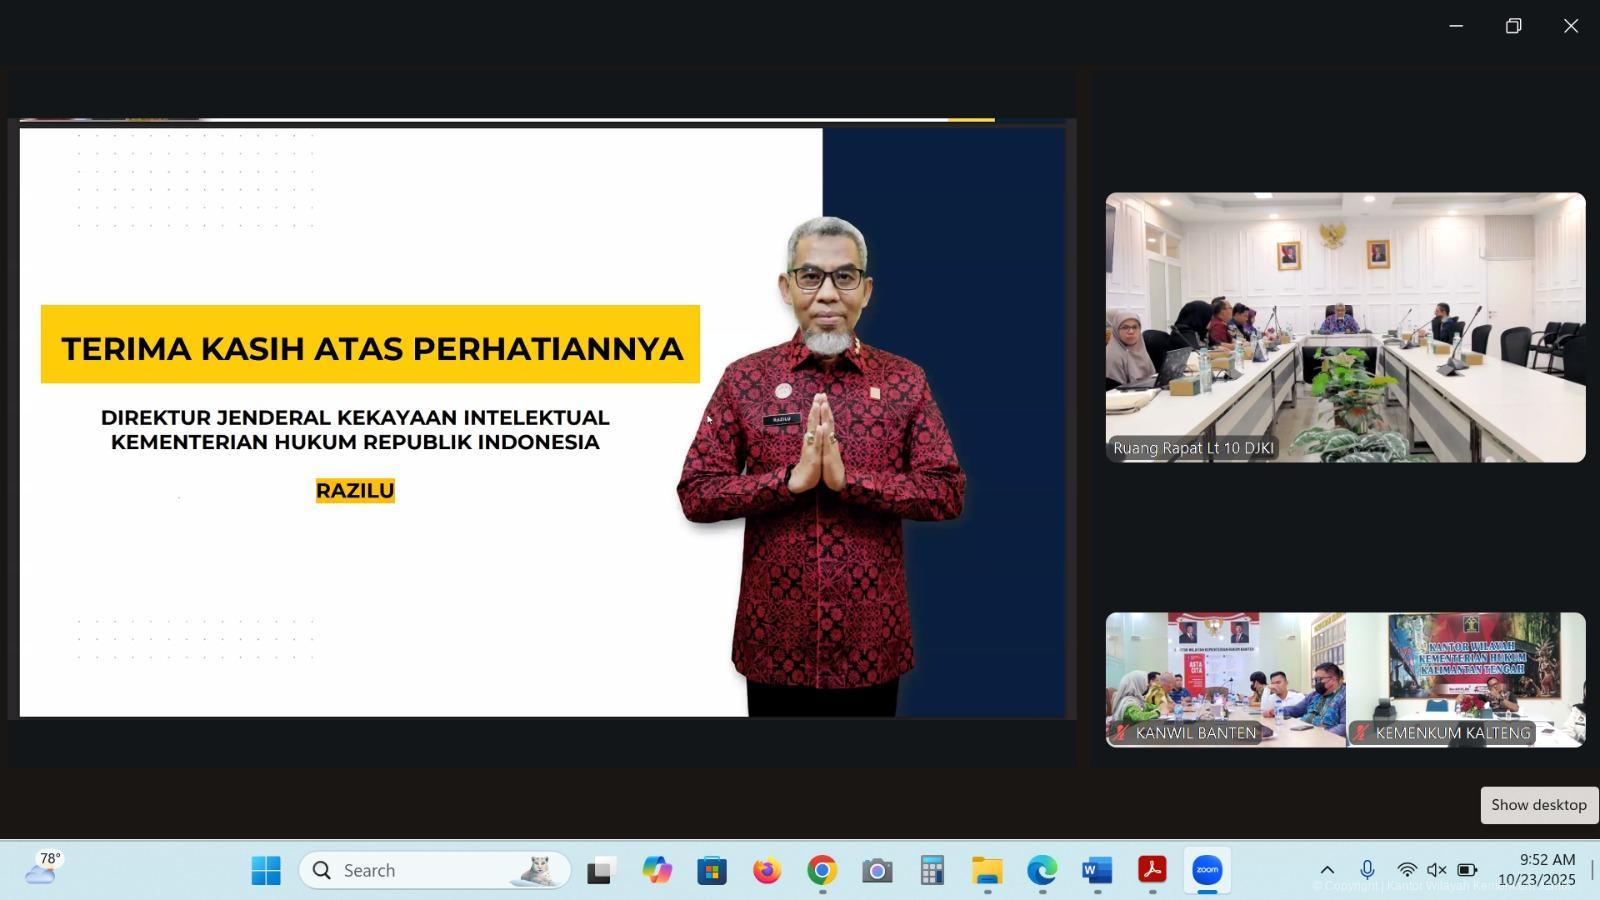Image resolution: width=1600 pixels, height=900 pixels.
Task: Open Microsoft Edge browser icon
Action: pos(1042,870)
